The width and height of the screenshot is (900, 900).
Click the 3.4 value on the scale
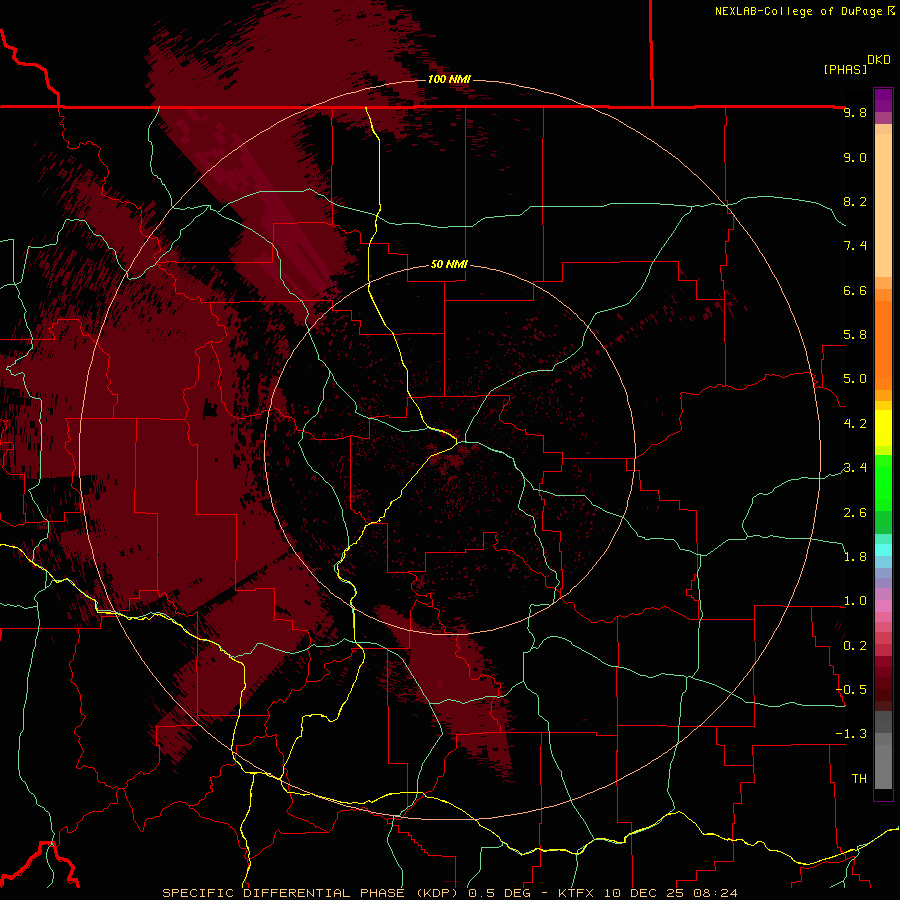click(x=855, y=468)
